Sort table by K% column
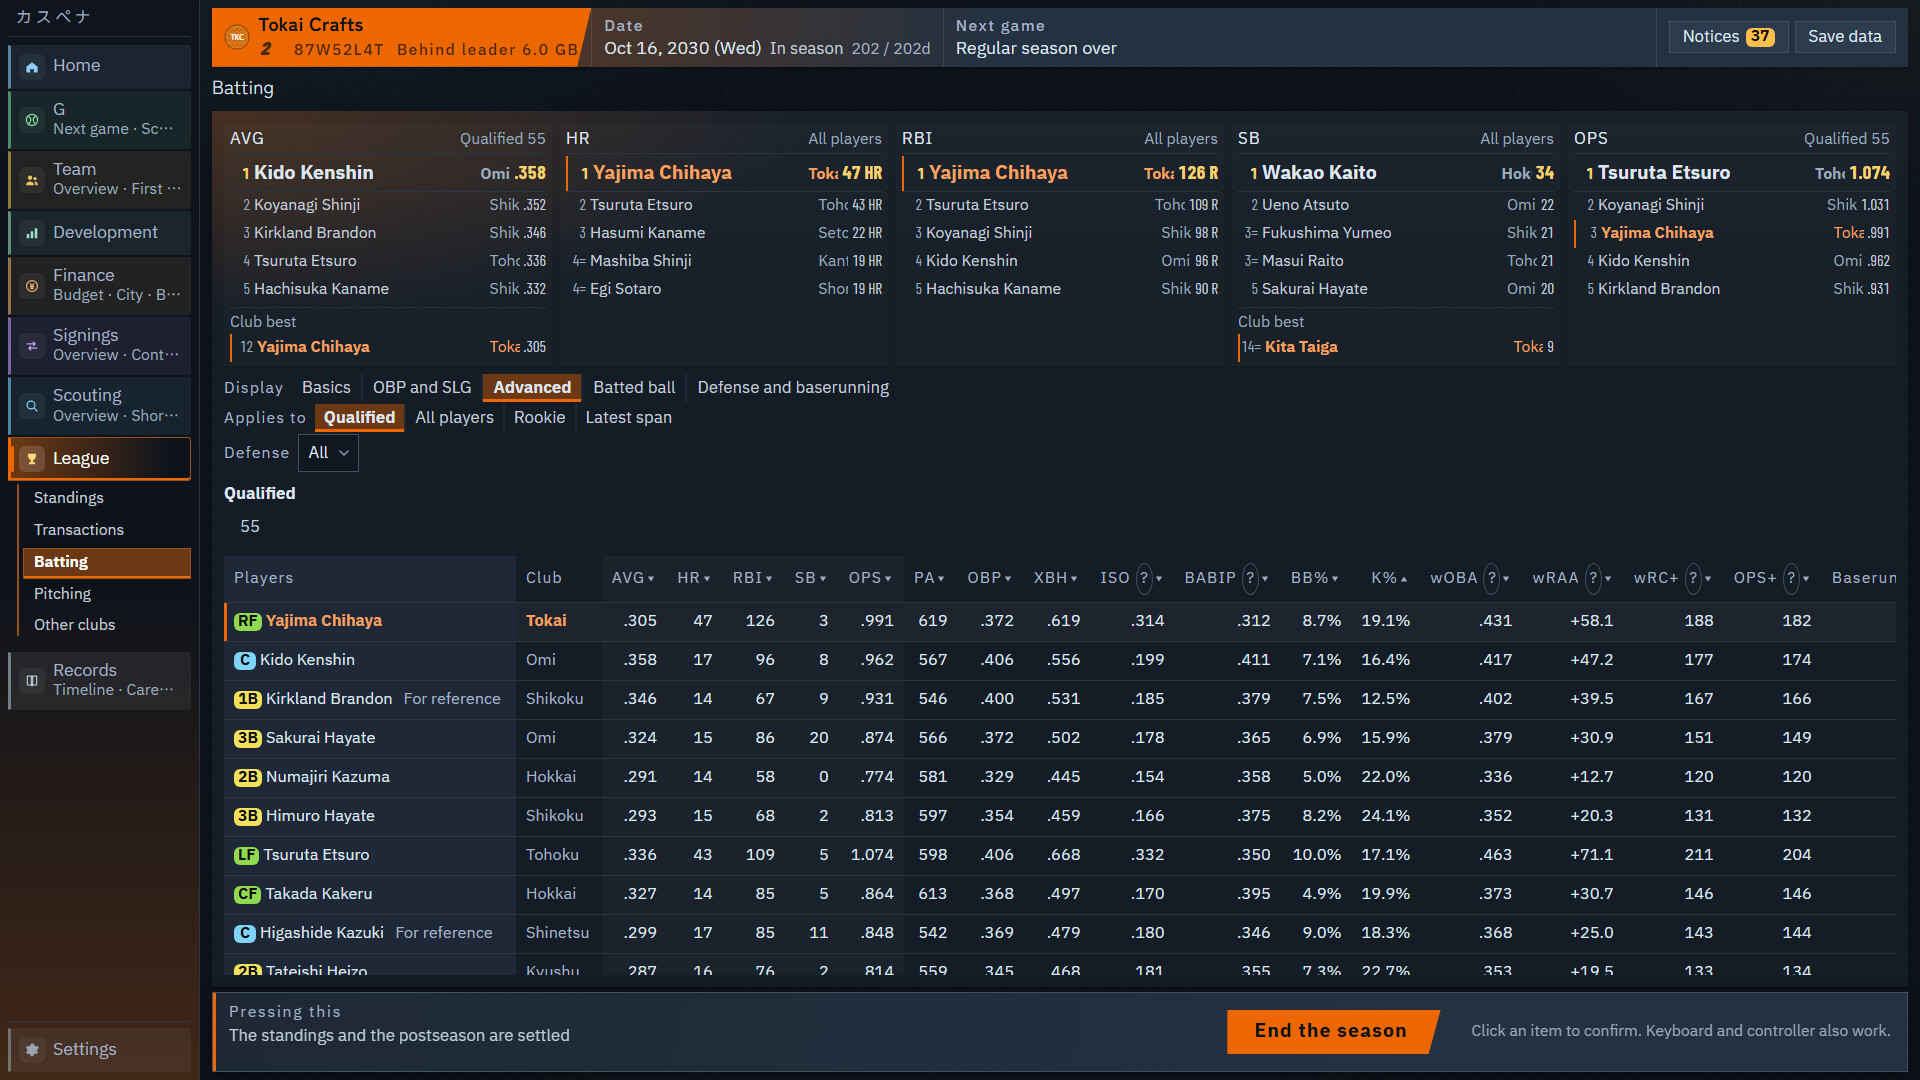1920x1080 pixels. click(1389, 578)
